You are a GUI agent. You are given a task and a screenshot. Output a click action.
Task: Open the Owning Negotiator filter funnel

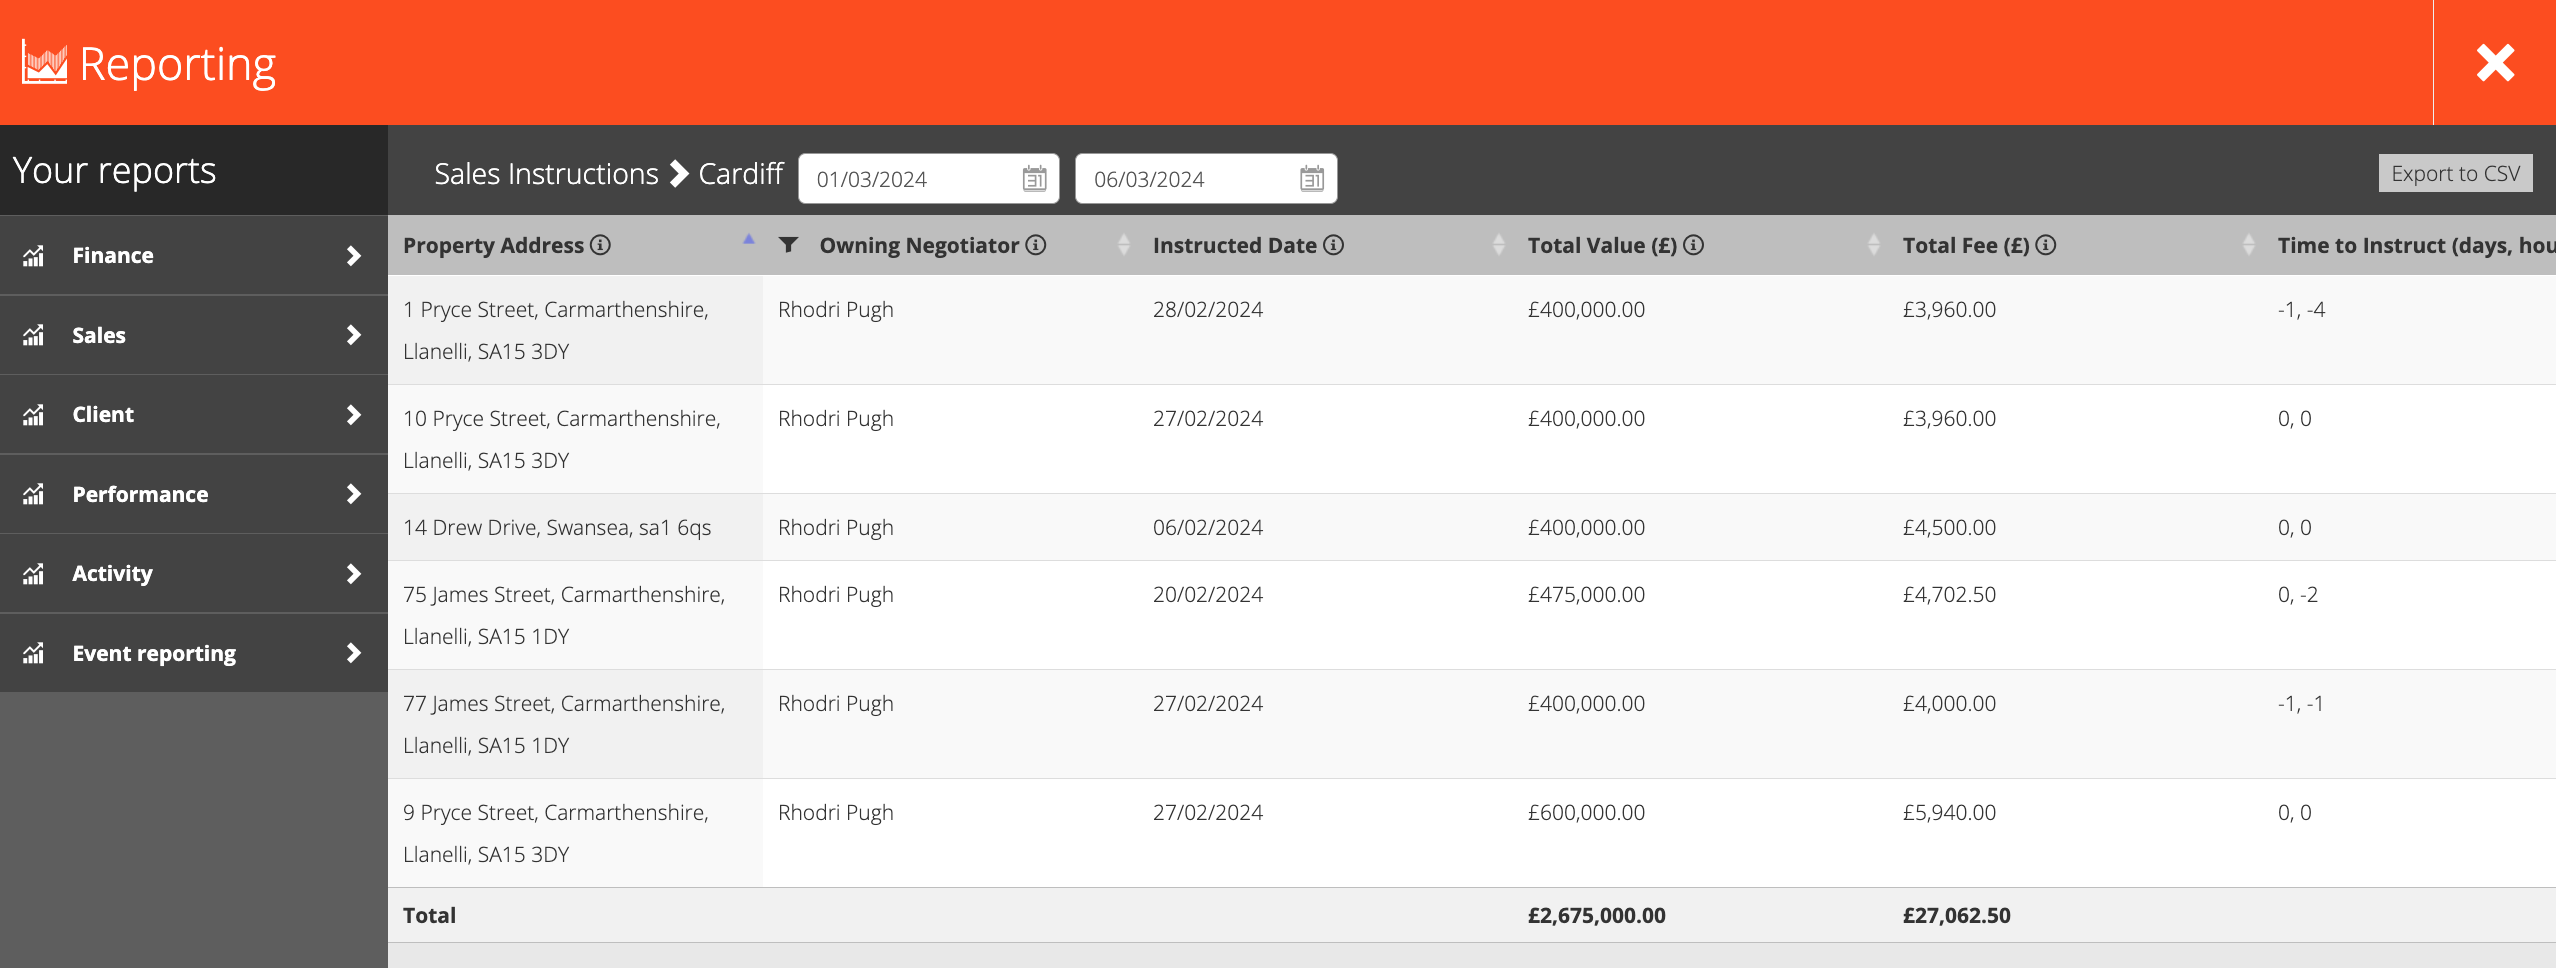pyautogui.click(x=788, y=245)
